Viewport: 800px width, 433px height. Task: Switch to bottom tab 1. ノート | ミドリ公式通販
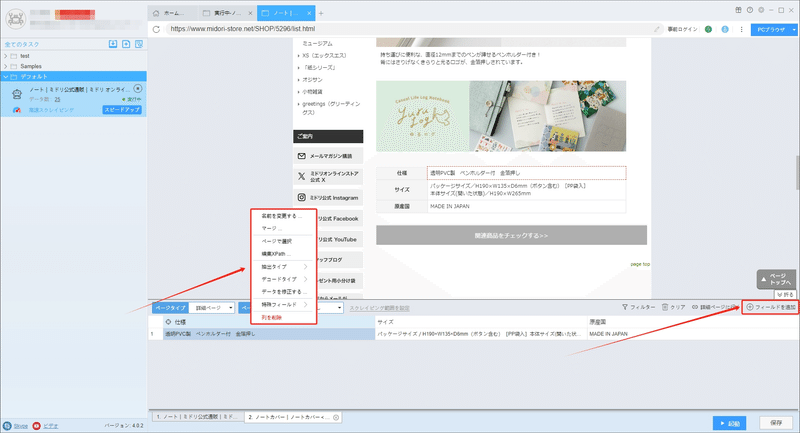click(196, 417)
